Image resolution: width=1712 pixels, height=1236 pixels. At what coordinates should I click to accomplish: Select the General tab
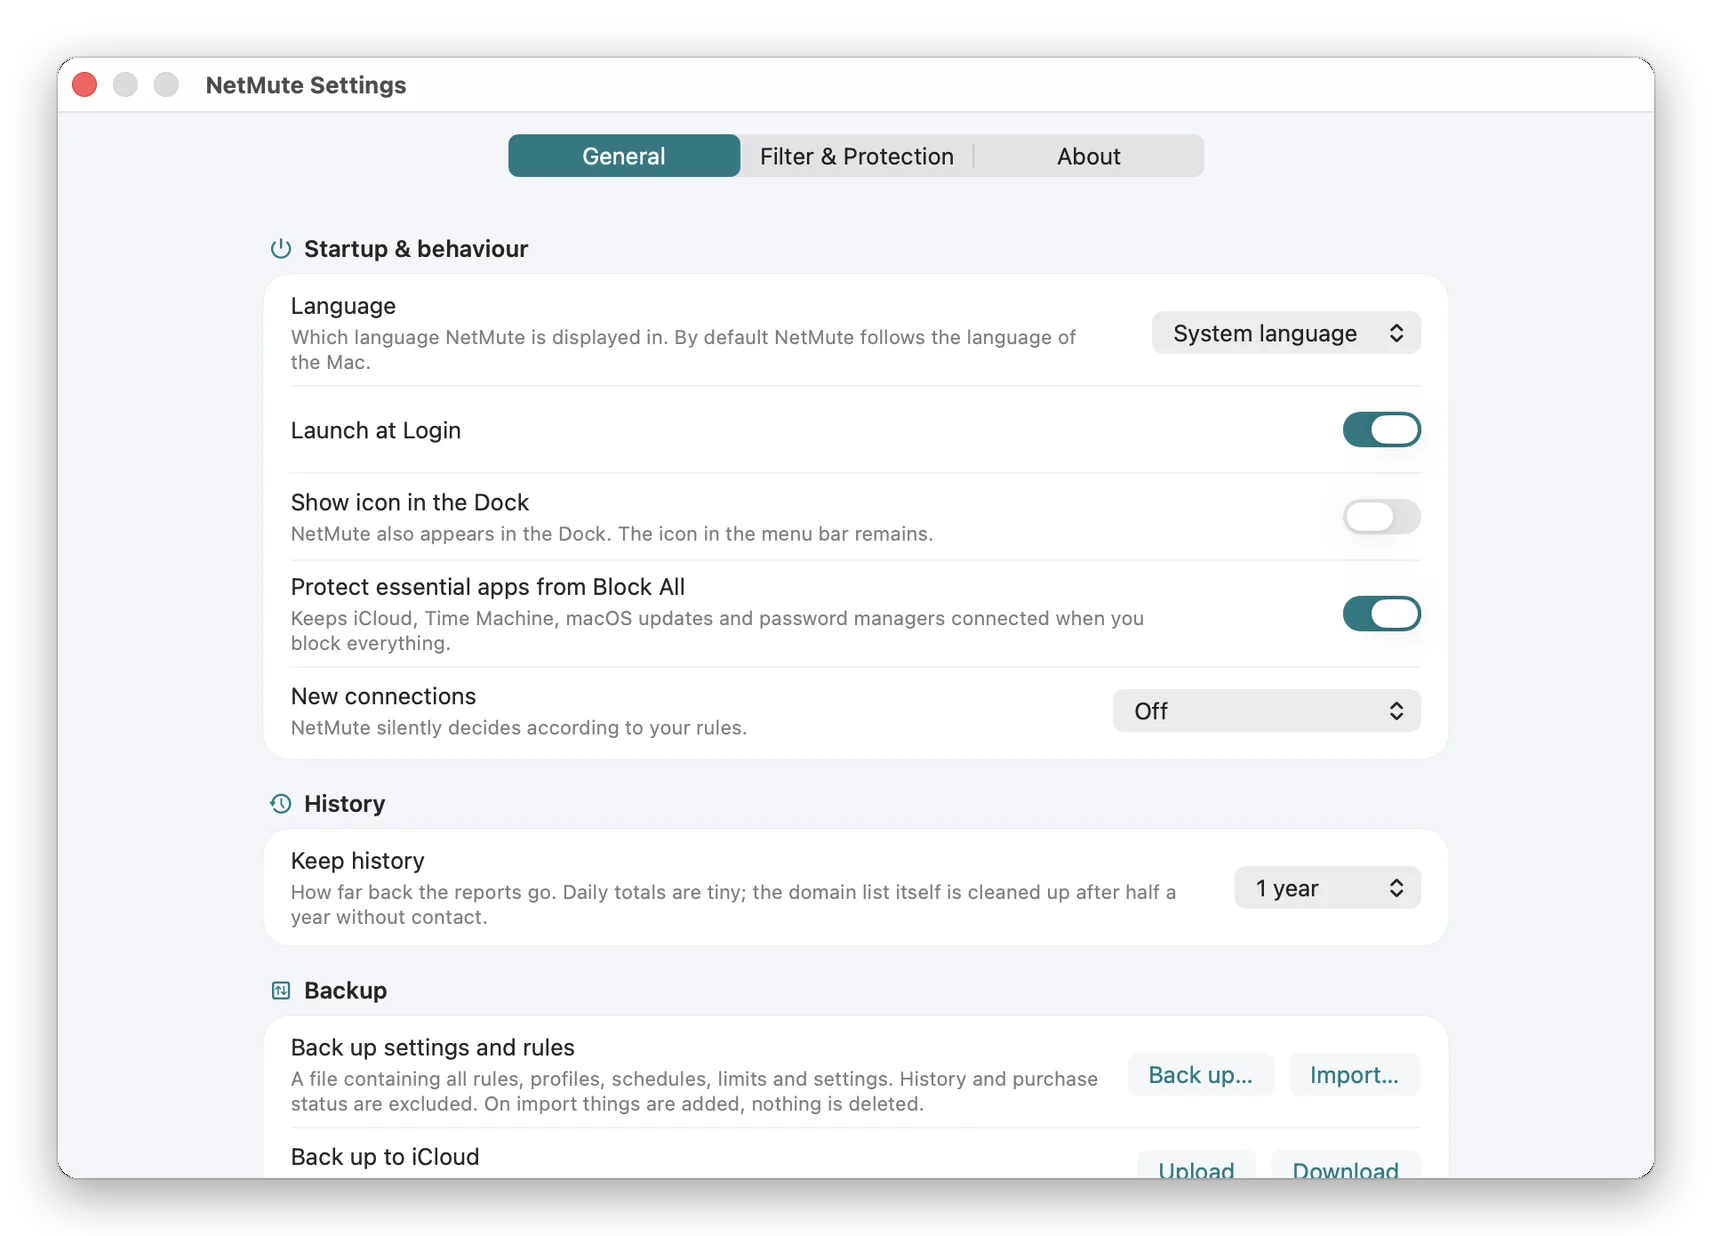[x=624, y=156]
